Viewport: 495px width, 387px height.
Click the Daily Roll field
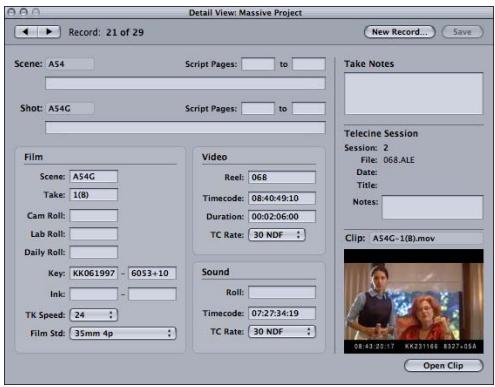coord(94,252)
